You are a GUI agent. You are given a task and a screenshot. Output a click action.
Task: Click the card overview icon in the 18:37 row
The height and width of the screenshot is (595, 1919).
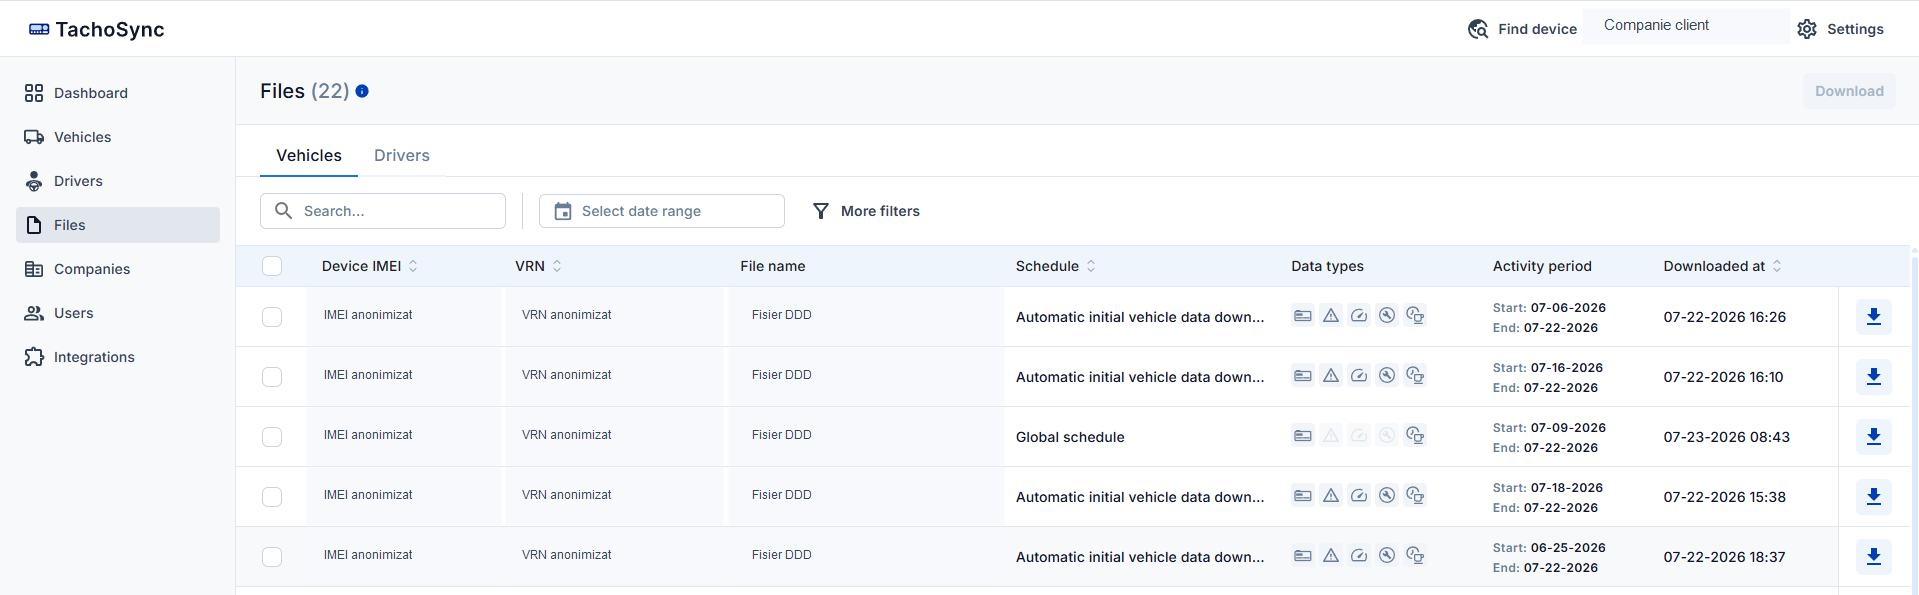coord(1303,556)
